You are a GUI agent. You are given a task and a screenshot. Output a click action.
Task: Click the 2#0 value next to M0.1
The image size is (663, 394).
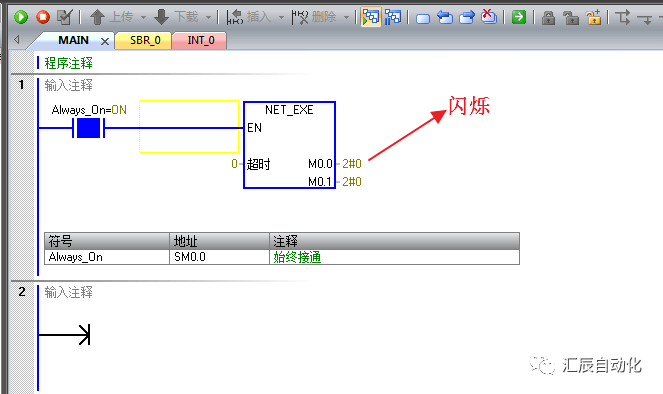click(x=352, y=182)
